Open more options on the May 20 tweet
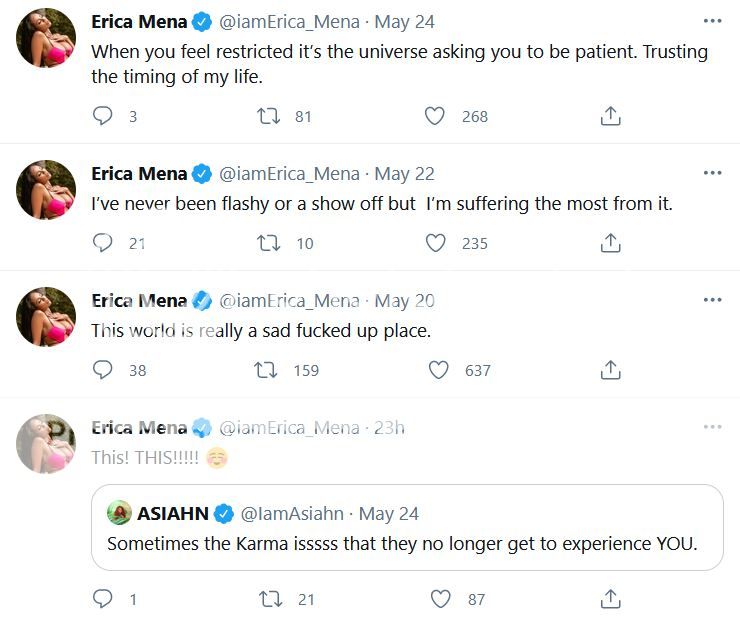The image size is (740, 619). [712, 300]
